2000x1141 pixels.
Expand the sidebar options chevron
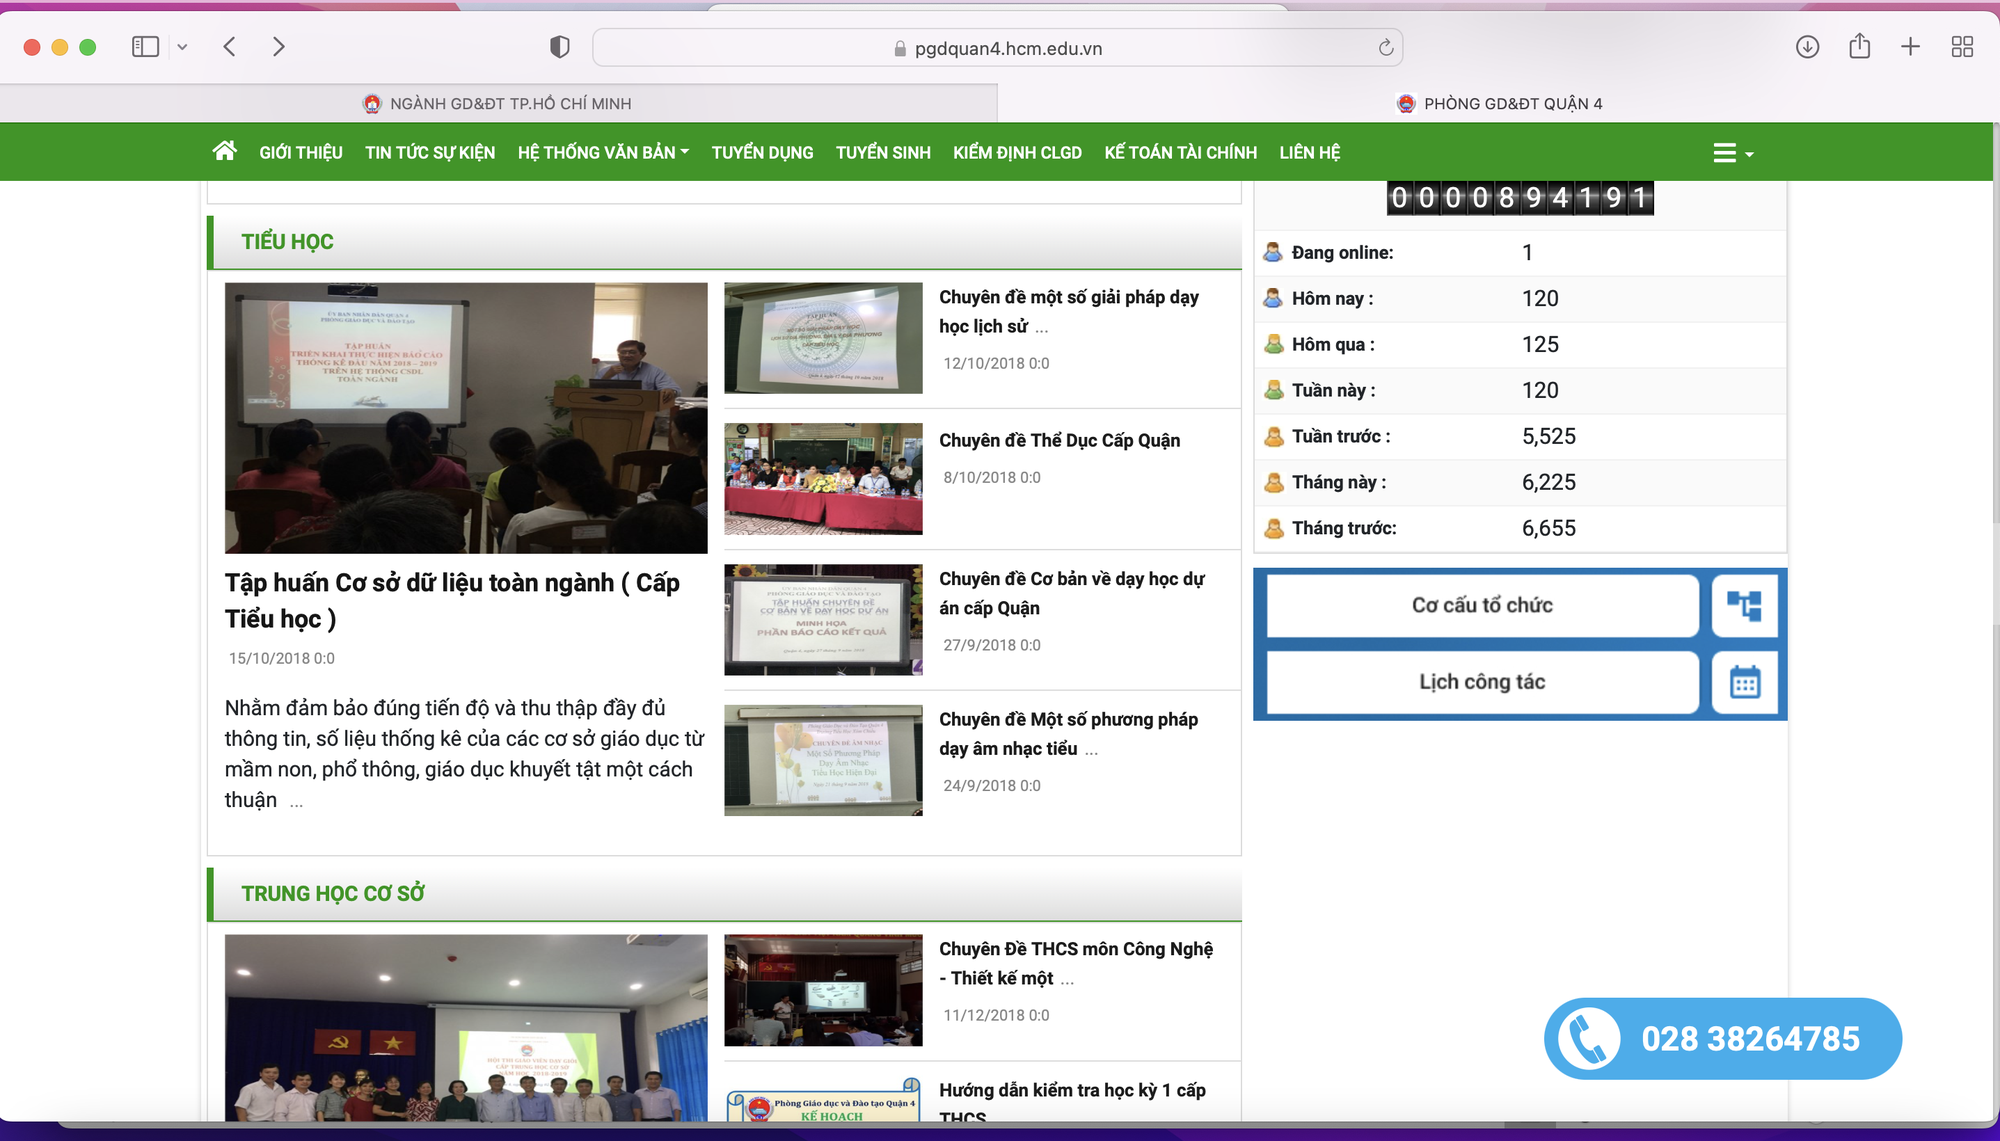pos(182,47)
